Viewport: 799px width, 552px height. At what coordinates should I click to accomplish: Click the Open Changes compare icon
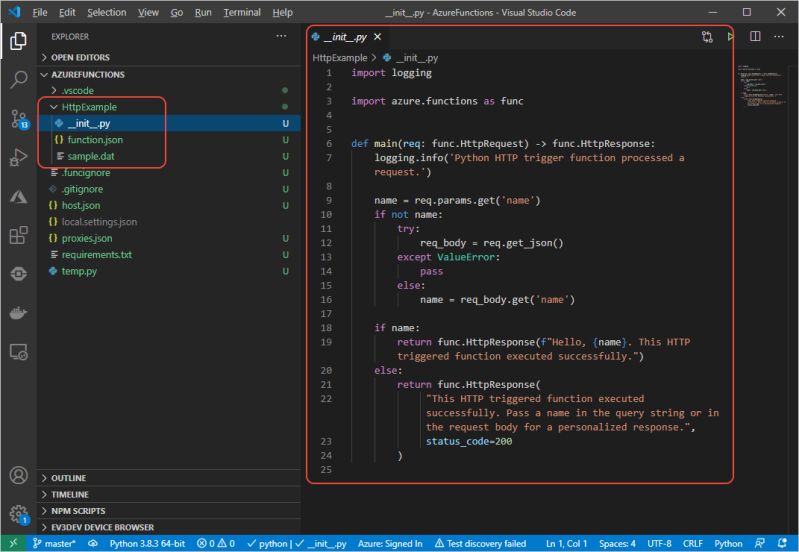[707, 37]
